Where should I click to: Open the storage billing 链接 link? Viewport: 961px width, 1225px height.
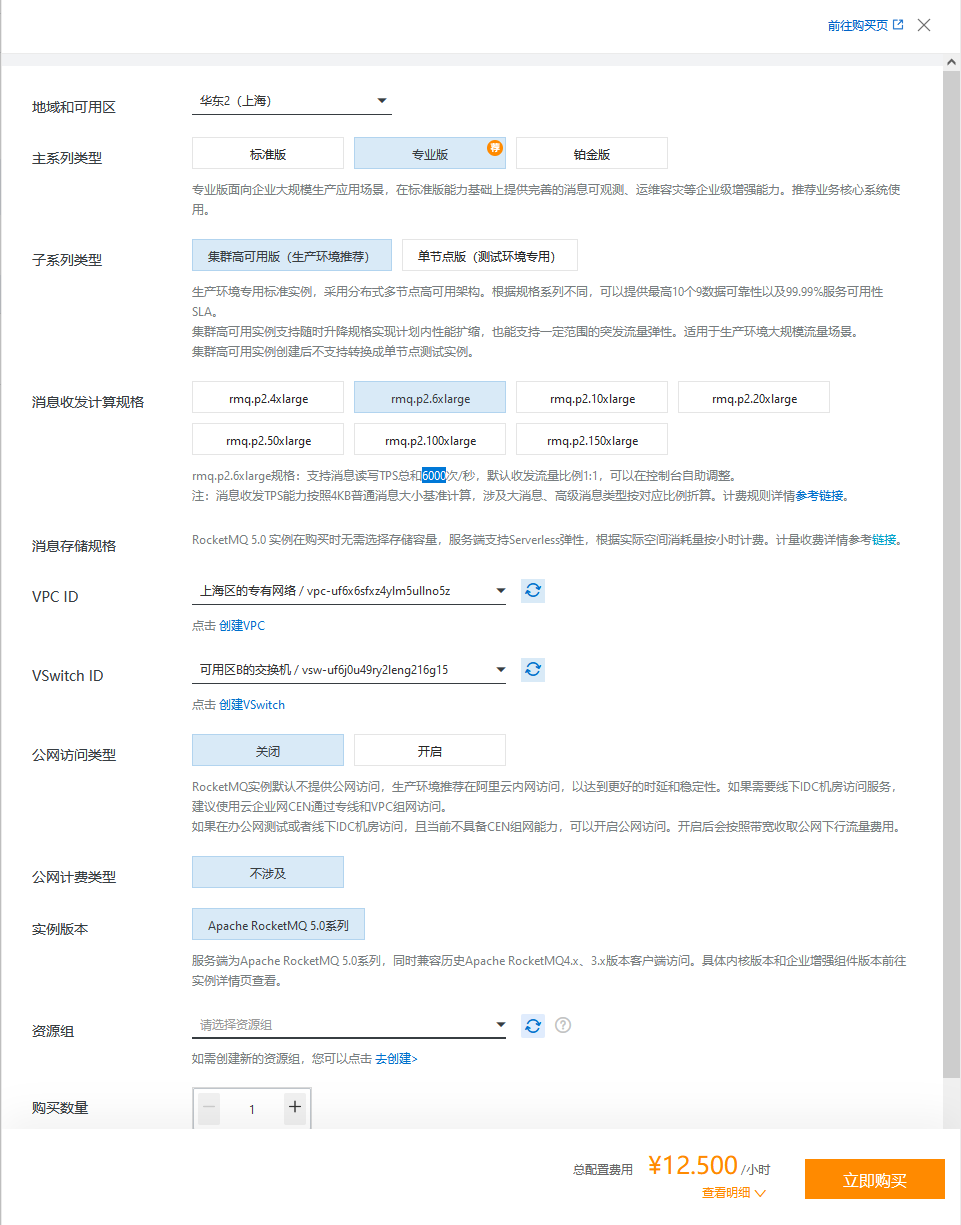[884, 540]
